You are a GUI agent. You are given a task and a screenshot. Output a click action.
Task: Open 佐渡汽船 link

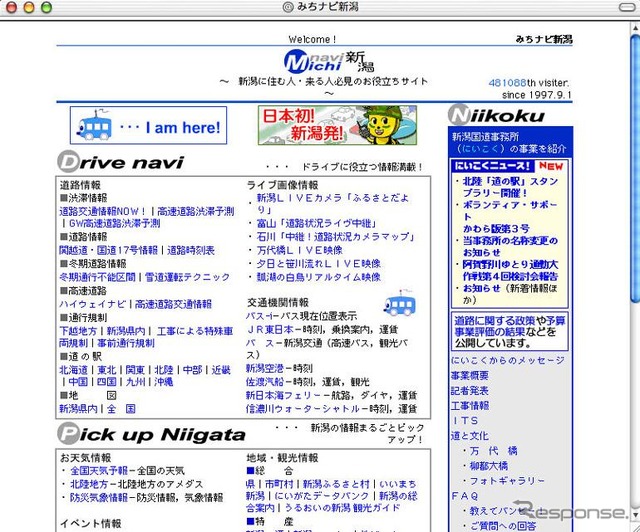click(264, 382)
